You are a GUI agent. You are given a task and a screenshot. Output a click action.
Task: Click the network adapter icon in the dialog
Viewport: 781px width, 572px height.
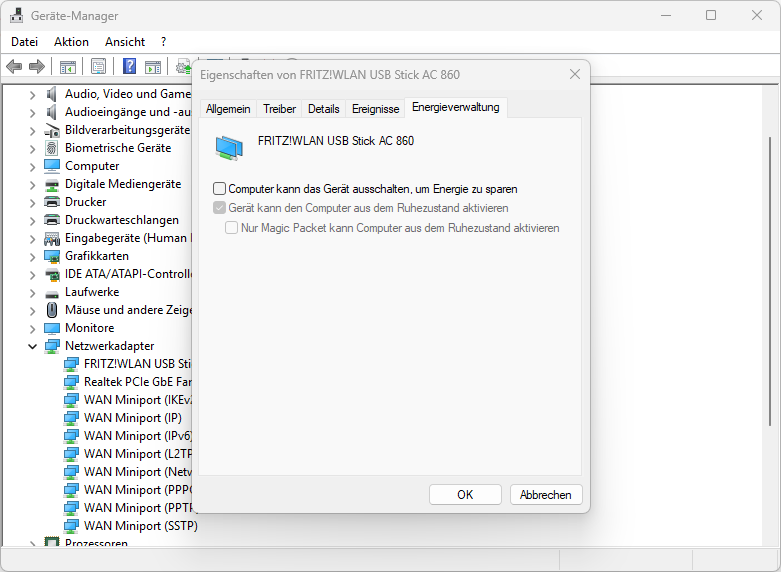(229, 148)
